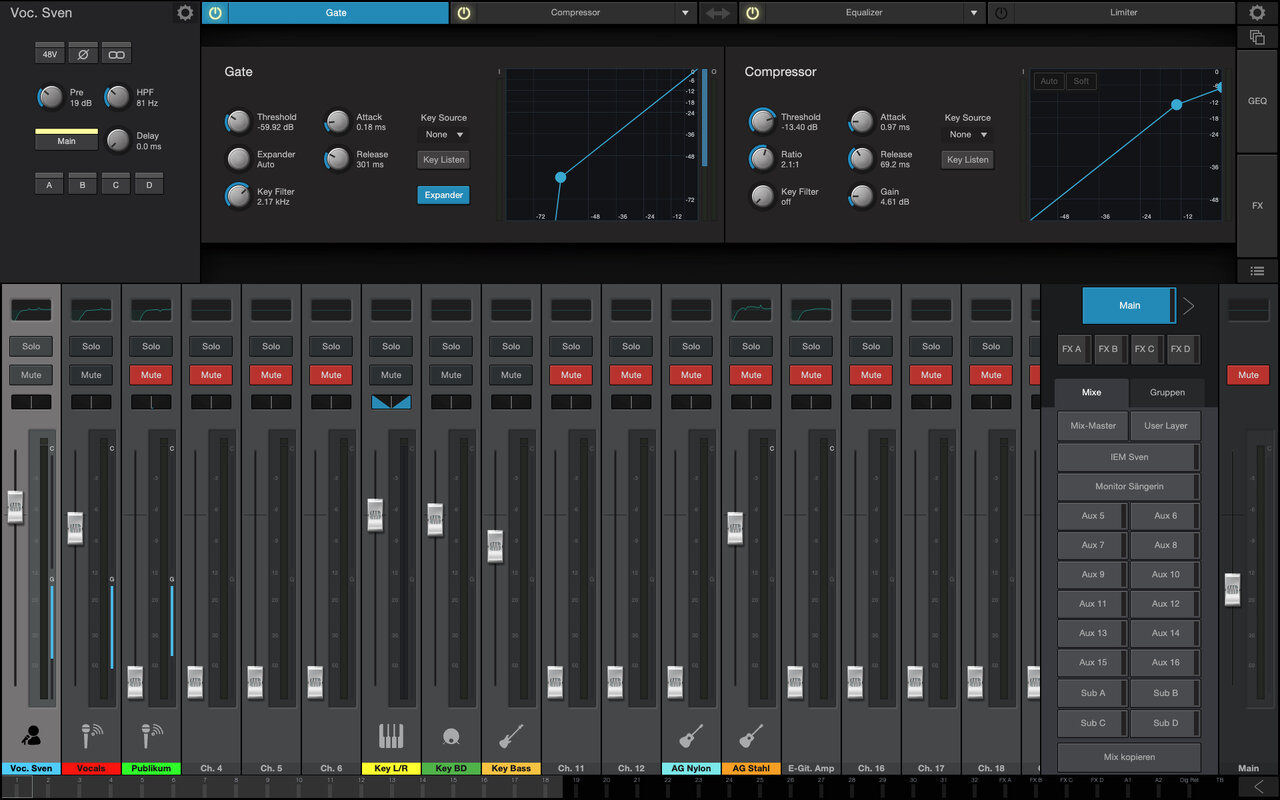
Task: Solo the Voc. Sven channel
Action: click(31, 346)
